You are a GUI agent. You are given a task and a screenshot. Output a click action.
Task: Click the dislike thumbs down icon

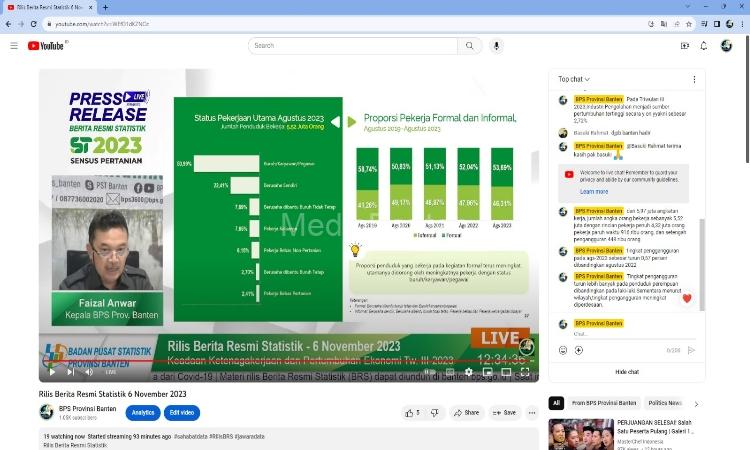pos(435,412)
